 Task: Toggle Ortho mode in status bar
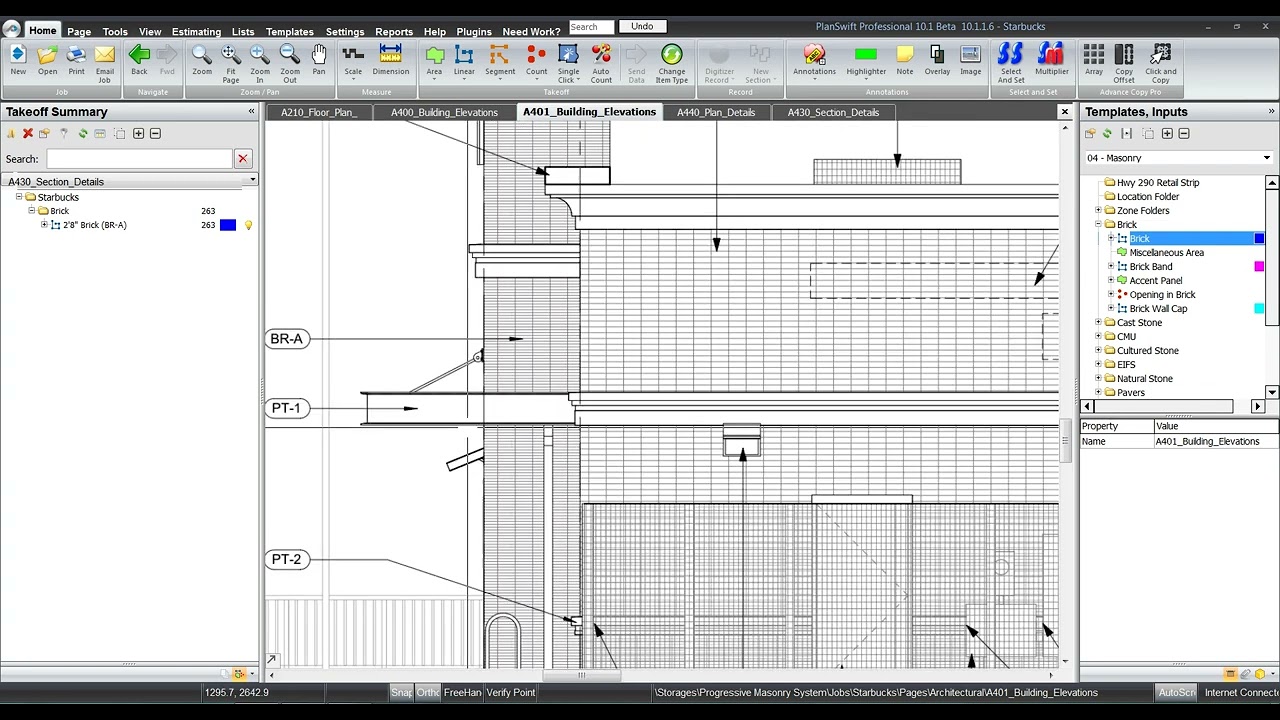pyautogui.click(x=427, y=692)
